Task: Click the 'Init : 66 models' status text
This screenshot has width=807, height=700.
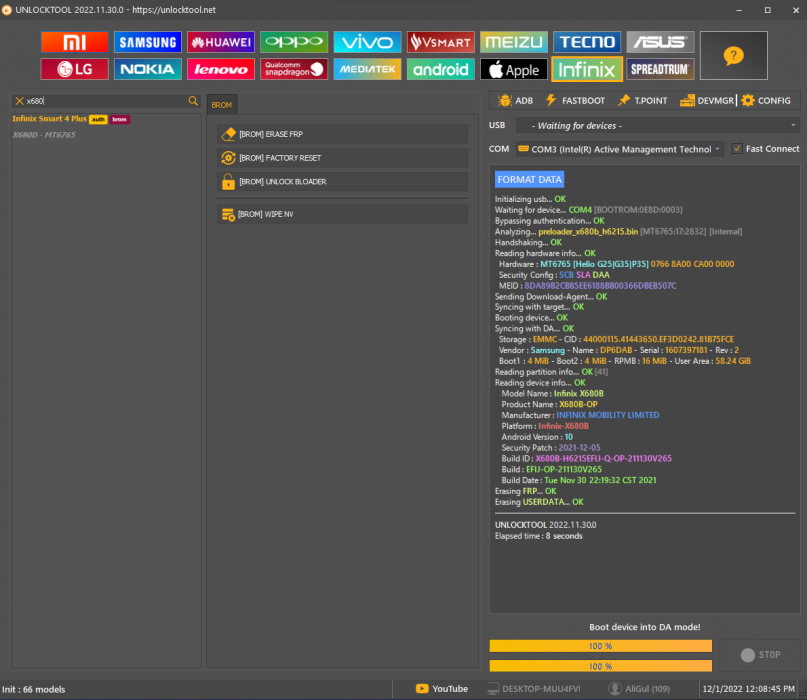Action: (34, 689)
